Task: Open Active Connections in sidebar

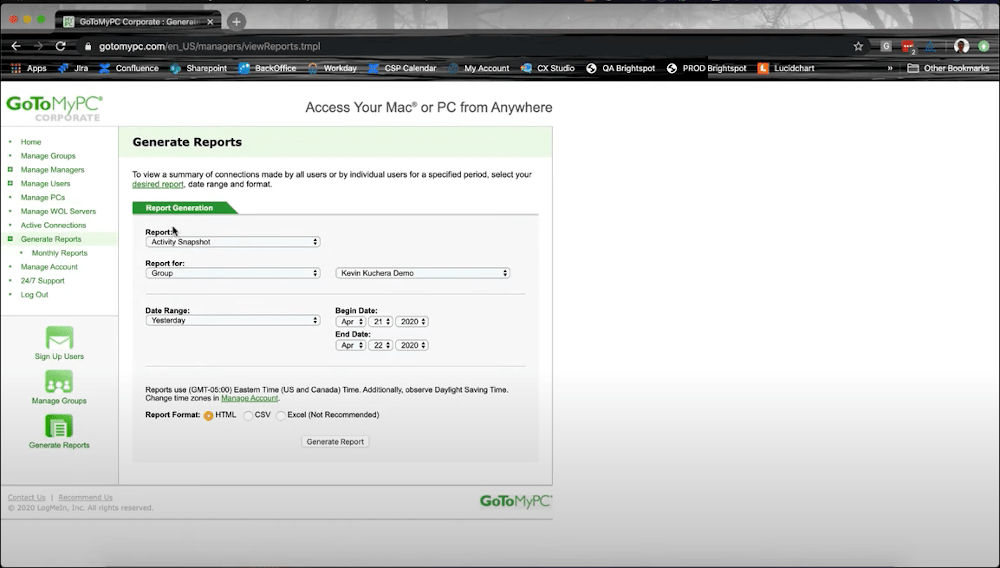Action: [x=53, y=225]
